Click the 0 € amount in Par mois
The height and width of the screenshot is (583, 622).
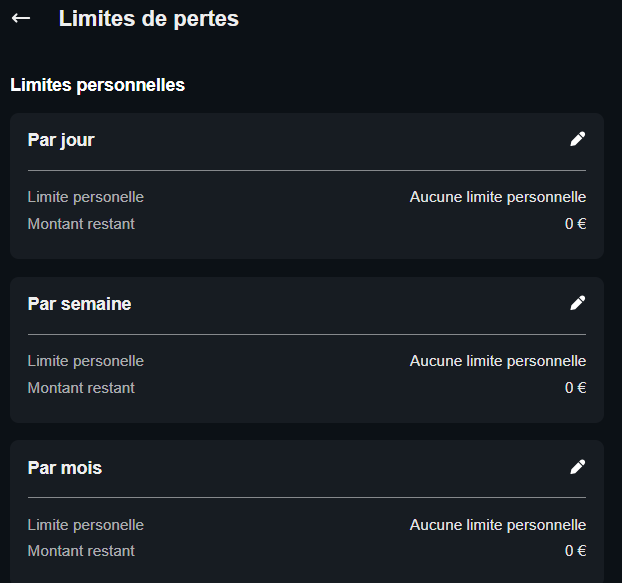pyautogui.click(x=575, y=551)
